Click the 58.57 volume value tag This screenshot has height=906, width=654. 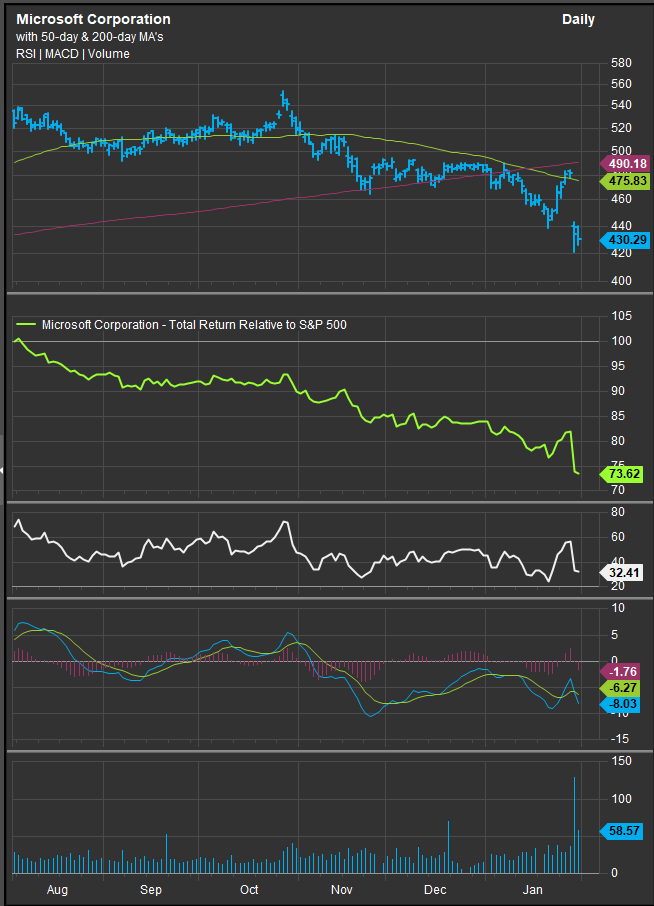625,830
